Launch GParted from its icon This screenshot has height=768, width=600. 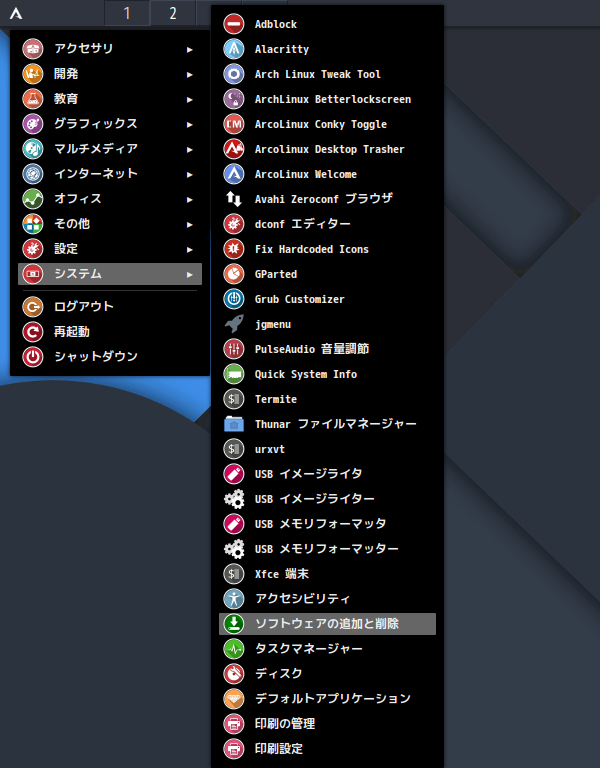point(234,274)
